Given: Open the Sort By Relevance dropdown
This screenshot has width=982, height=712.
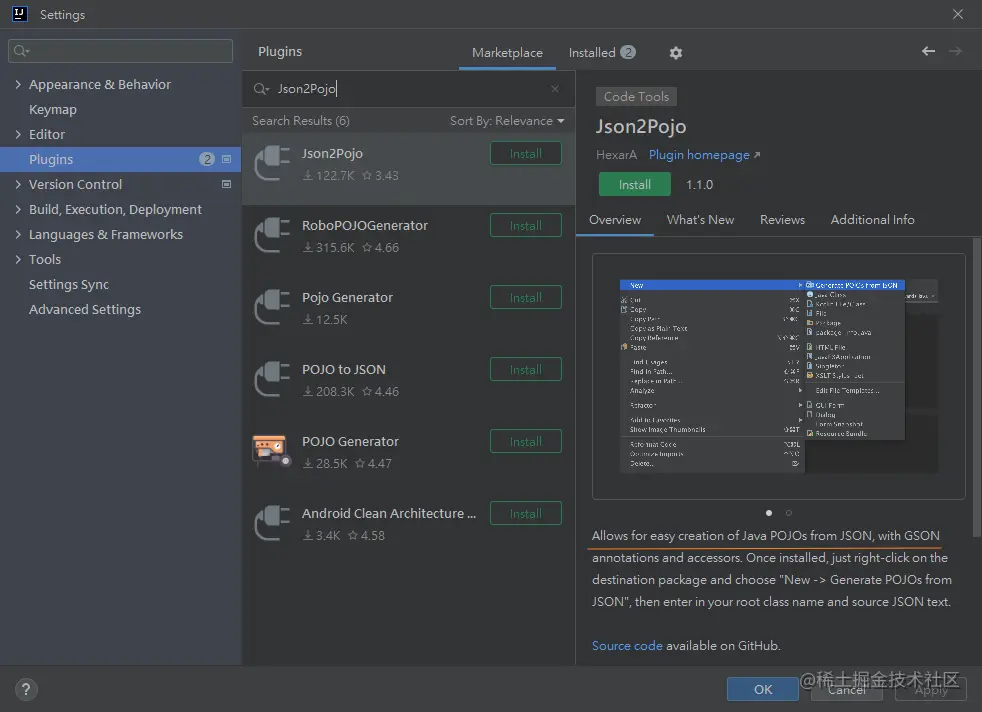Looking at the screenshot, I should point(507,121).
